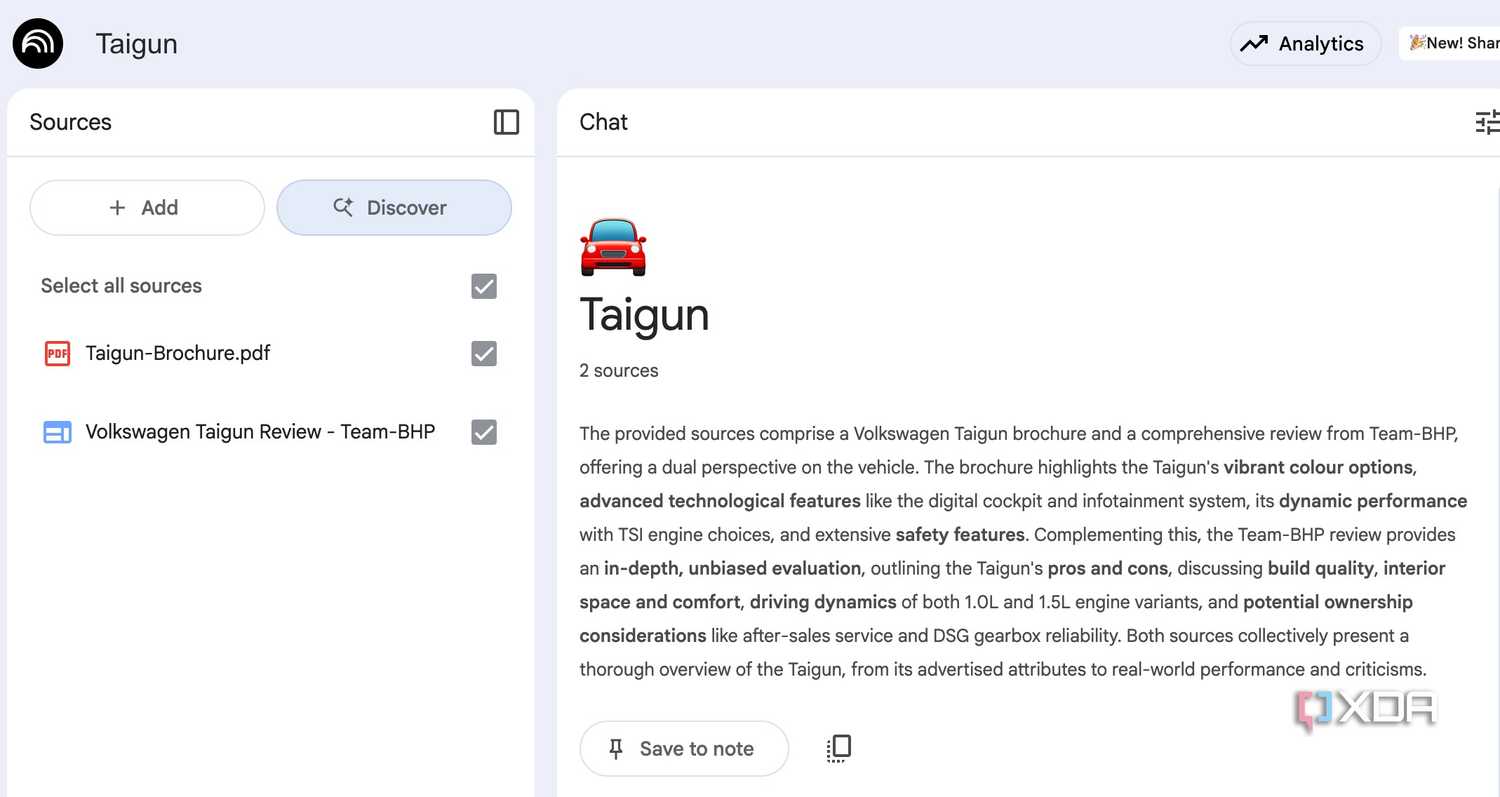
Task: Open the Taigun-Brochure.pdf source
Action: pyautogui.click(x=178, y=353)
